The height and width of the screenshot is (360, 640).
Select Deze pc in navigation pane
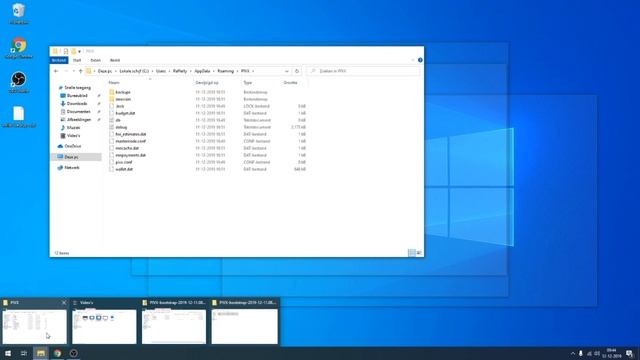[x=71, y=157]
